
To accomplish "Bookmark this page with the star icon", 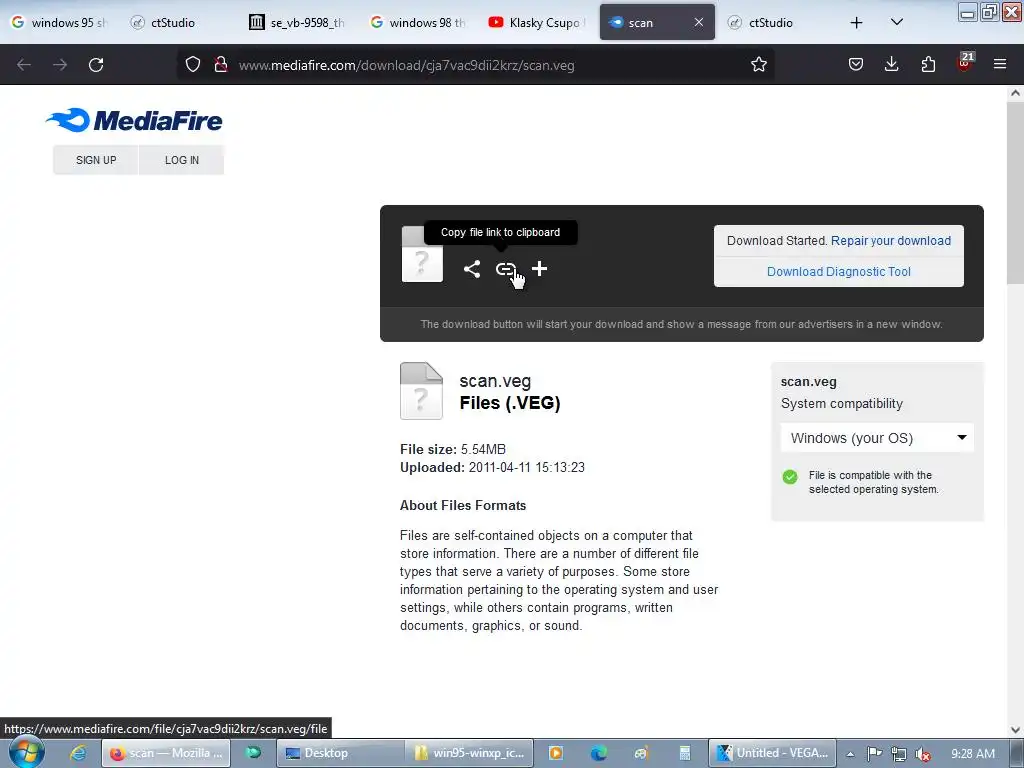I will [758, 65].
